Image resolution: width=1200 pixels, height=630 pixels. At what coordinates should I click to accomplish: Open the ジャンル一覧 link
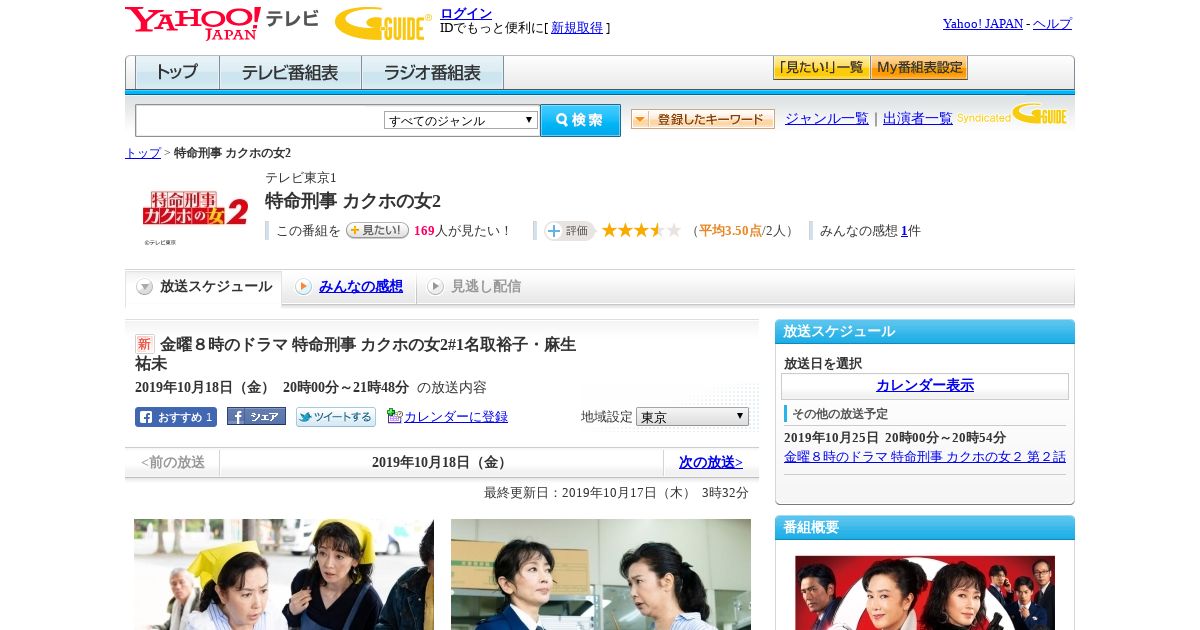827,118
